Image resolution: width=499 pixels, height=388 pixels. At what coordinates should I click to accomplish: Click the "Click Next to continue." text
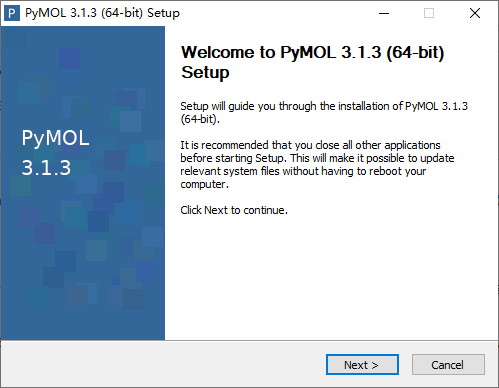coord(234,210)
